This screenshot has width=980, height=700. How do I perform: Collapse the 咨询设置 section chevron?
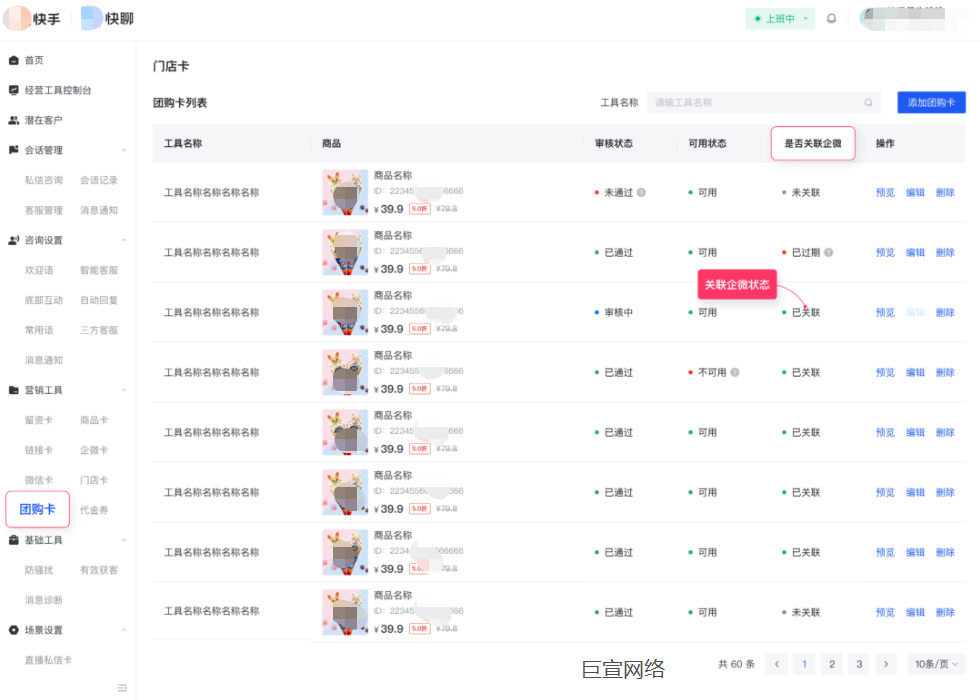pyautogui.click(x=124, y=240)
